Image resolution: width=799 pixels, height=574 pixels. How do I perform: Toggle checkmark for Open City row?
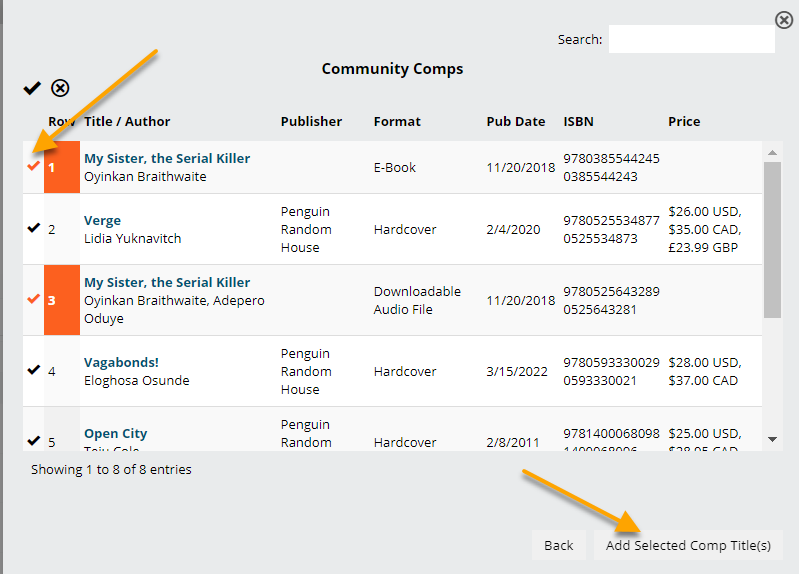[x=34, y=441]
